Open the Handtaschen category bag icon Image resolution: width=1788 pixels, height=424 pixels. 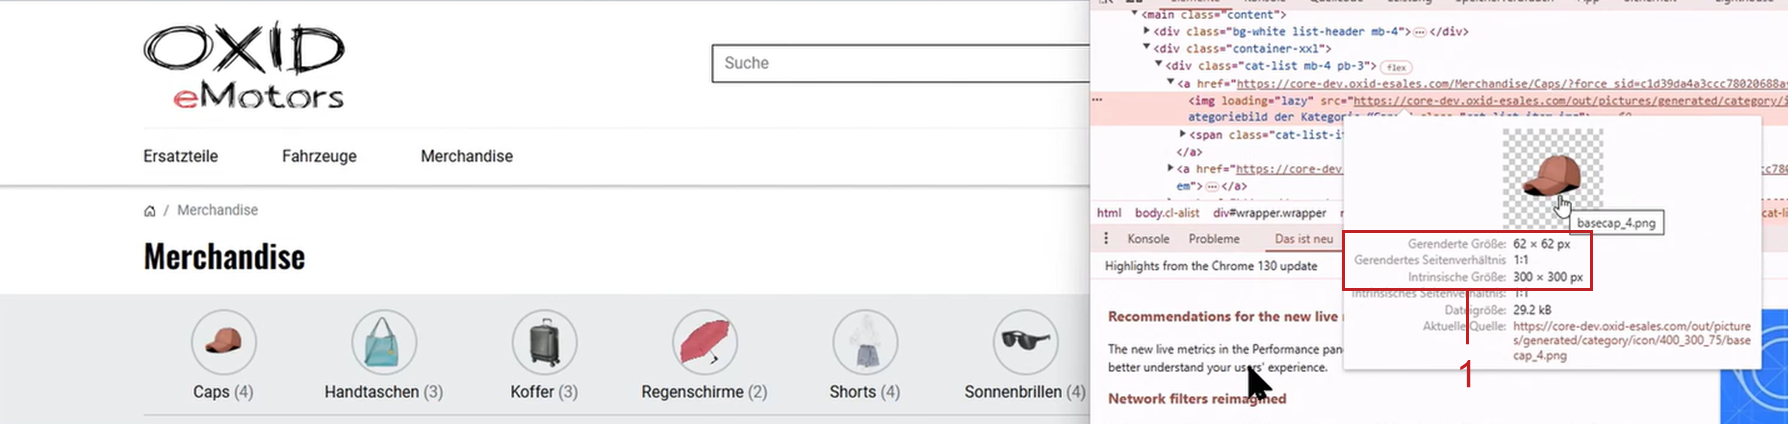[383, 342]
